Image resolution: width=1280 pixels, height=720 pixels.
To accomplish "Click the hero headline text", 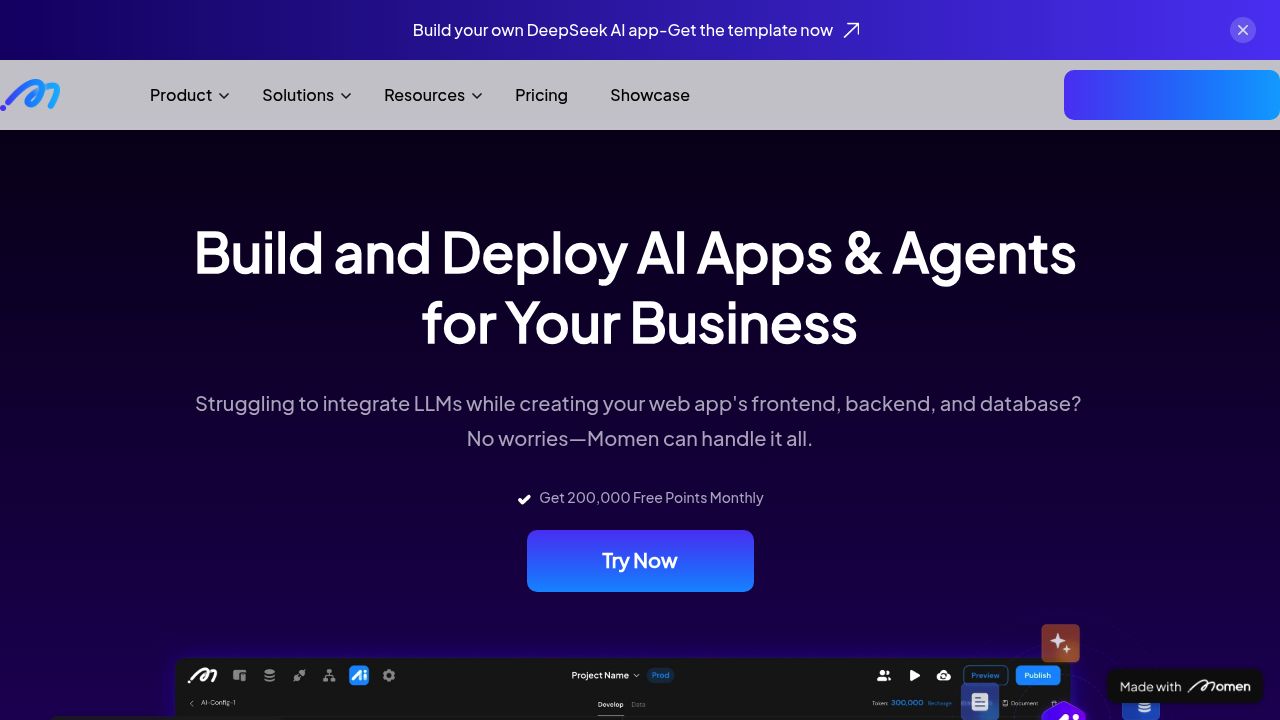I will [635, 288].
